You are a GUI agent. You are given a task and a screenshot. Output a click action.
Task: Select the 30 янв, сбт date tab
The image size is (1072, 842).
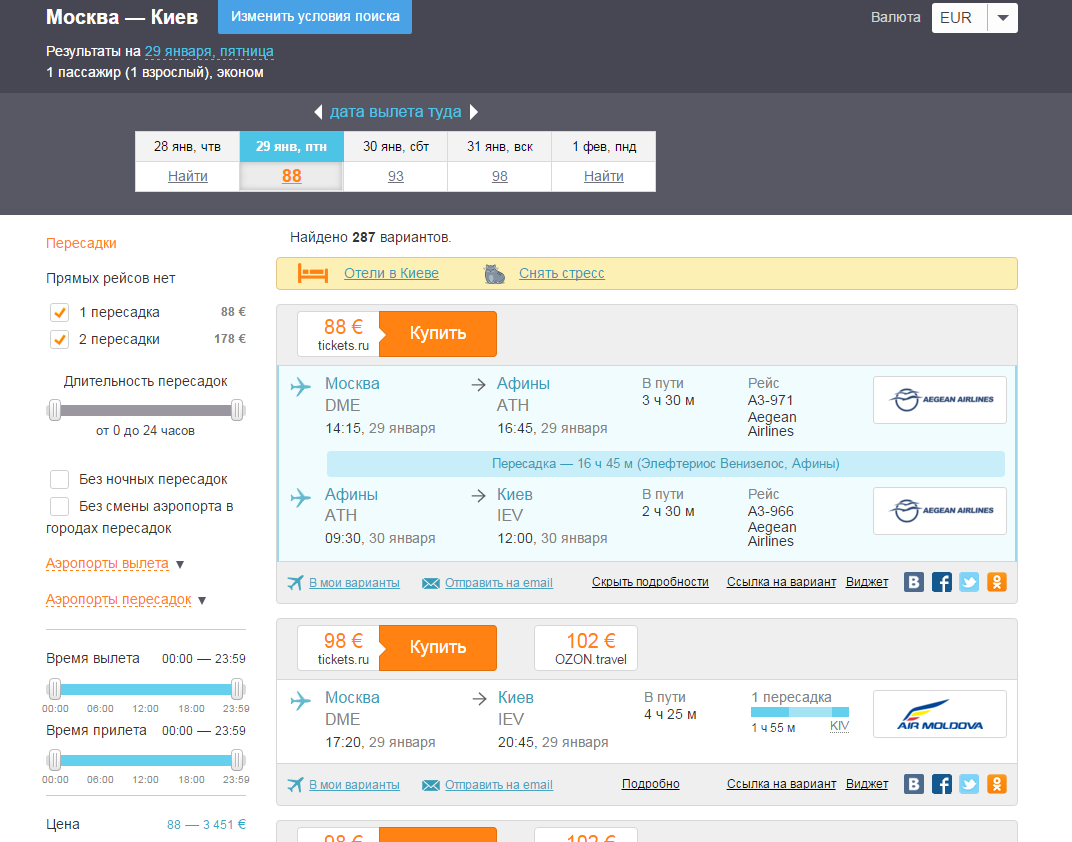tap(396, 147)
